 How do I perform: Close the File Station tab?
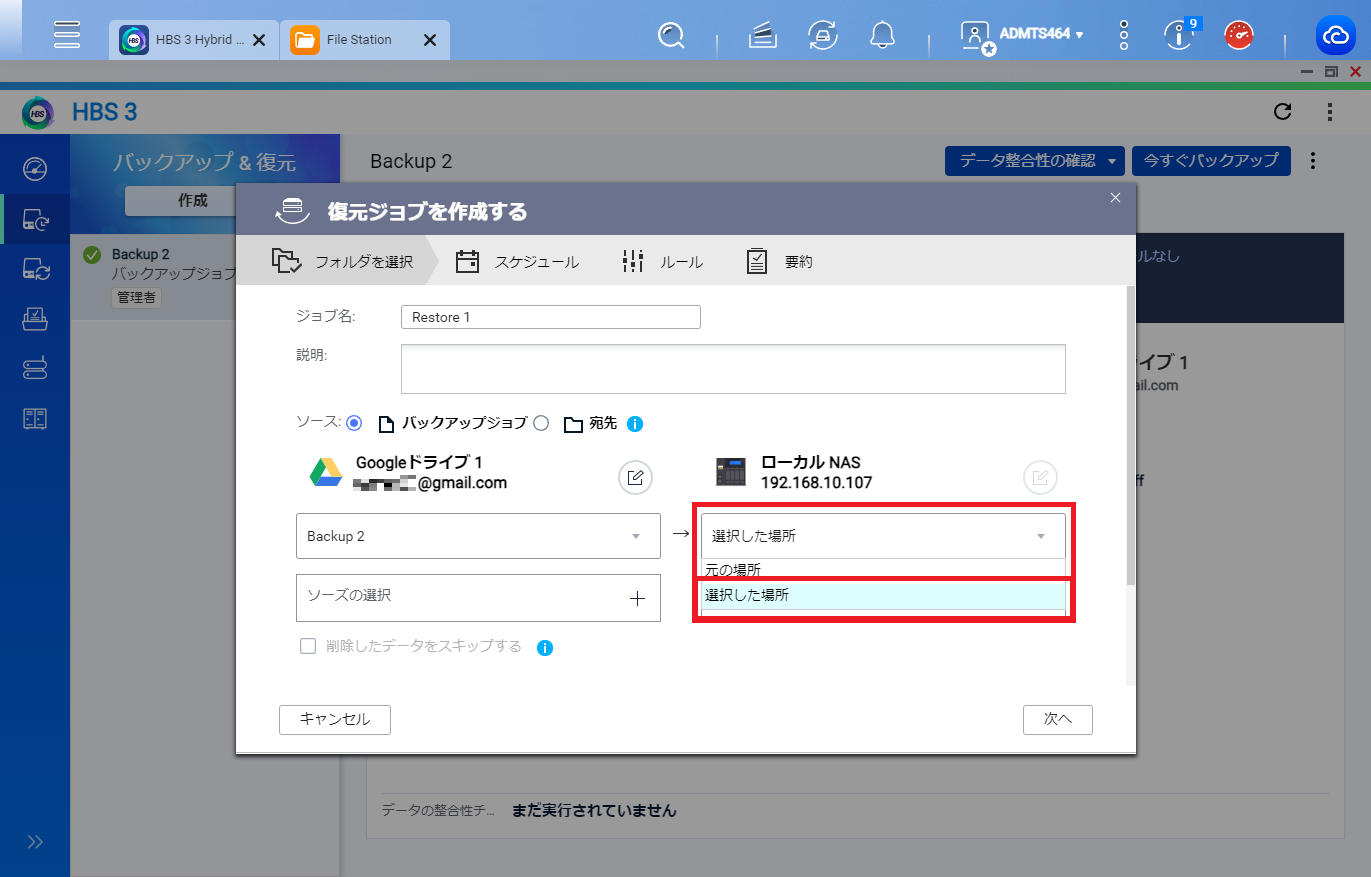pyautogui.click(x=430, y=40)
